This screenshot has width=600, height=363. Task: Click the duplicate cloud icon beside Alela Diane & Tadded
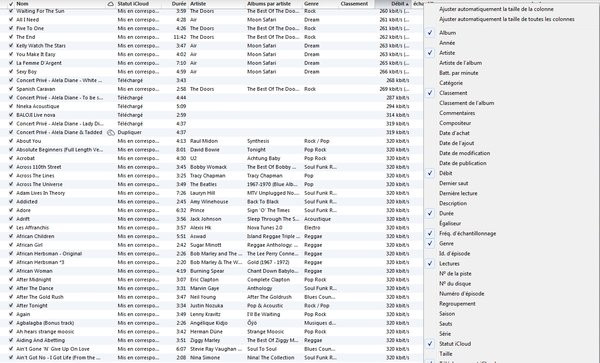[111, 132]
